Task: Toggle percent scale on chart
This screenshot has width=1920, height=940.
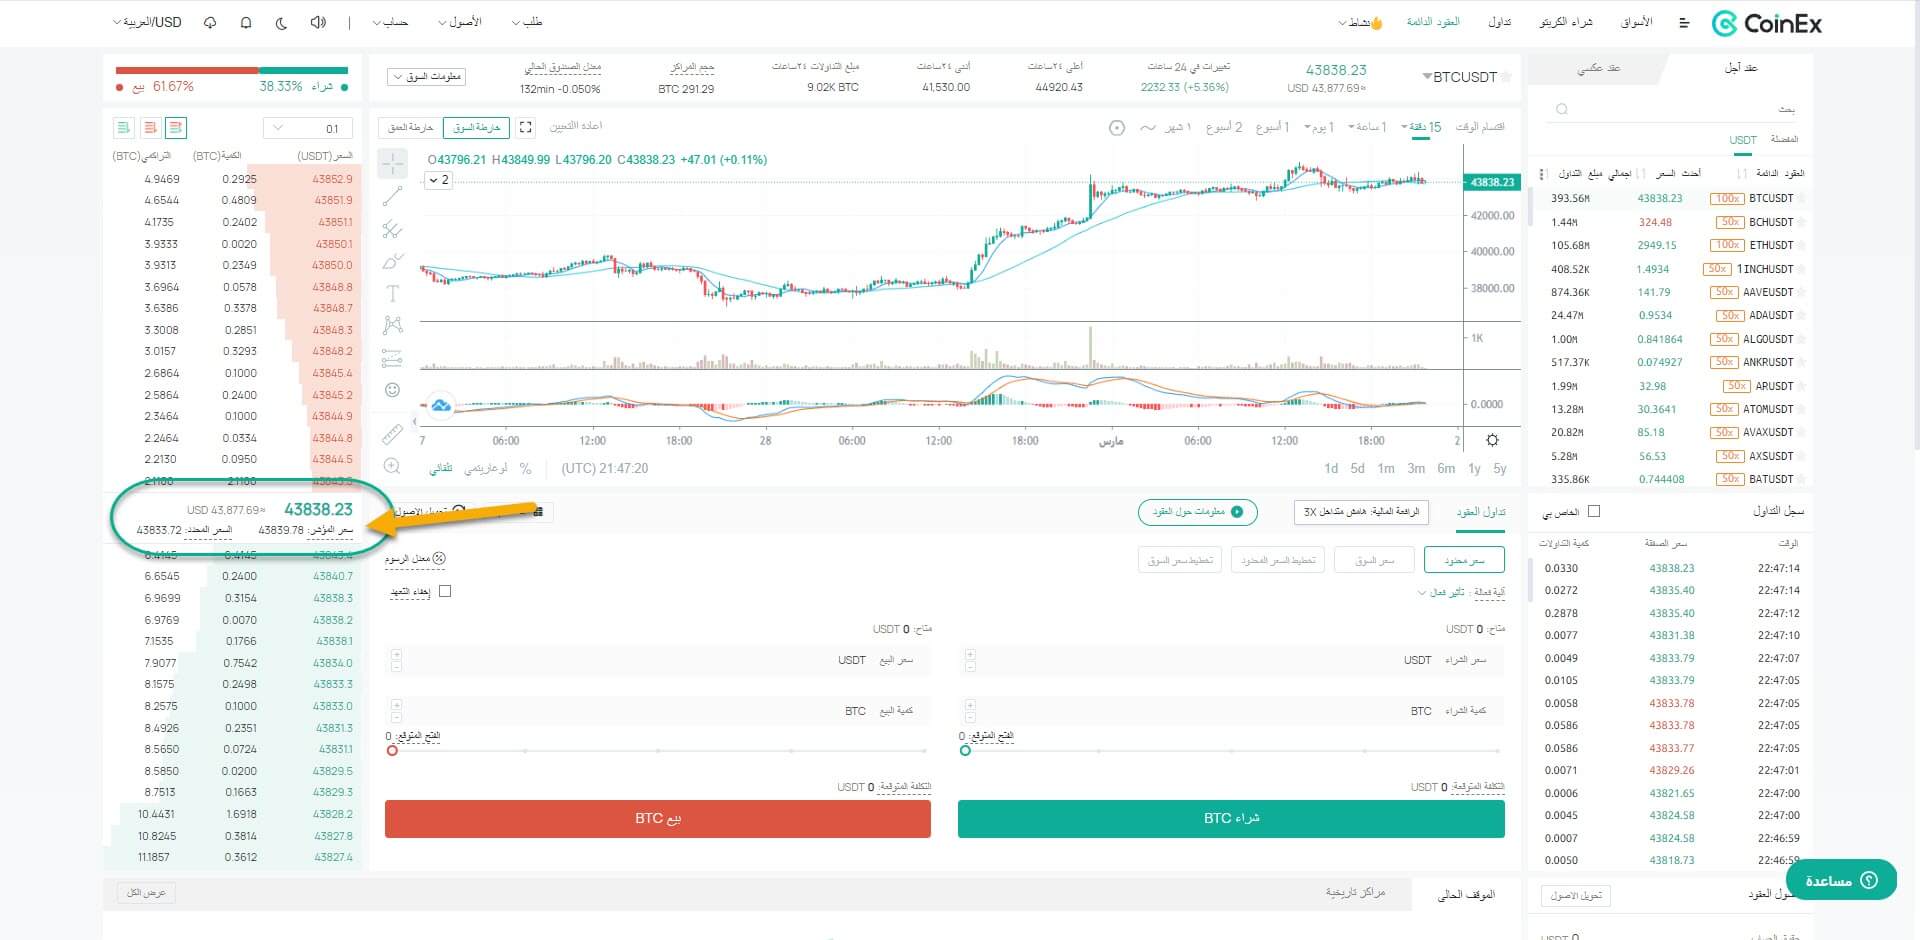Action: pyautogui.click(x=526, y=468)
